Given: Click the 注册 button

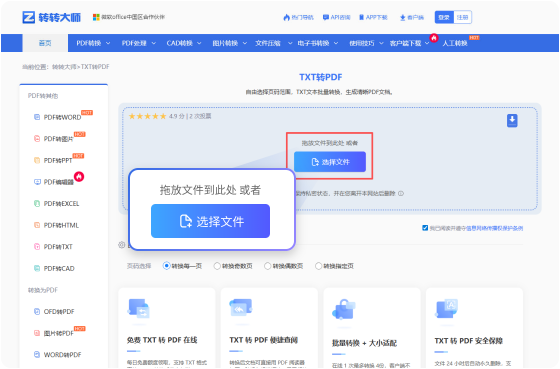Looking at the screenshot, I should point(462,17).
